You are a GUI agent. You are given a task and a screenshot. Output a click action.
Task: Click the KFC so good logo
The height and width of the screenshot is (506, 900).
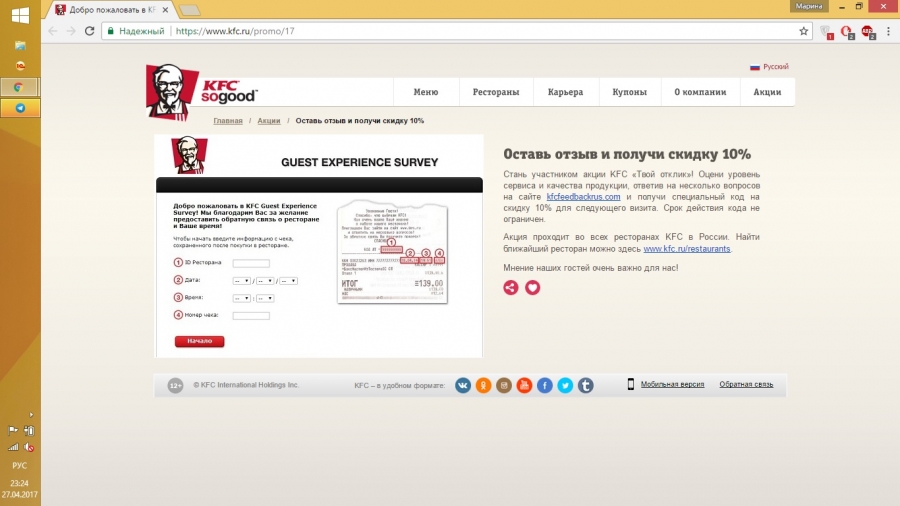(x=201, y=92)
